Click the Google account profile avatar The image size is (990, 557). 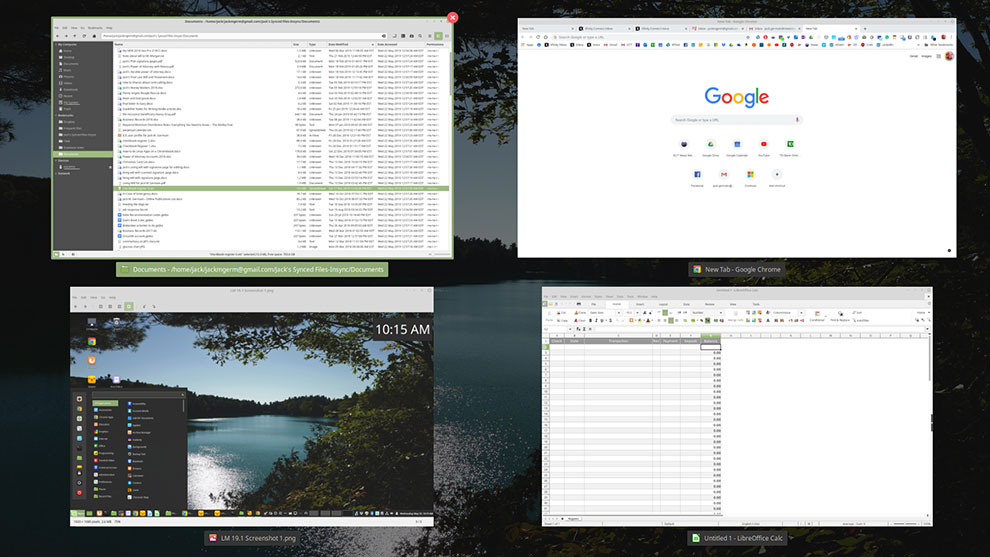[x=949, y=56]
